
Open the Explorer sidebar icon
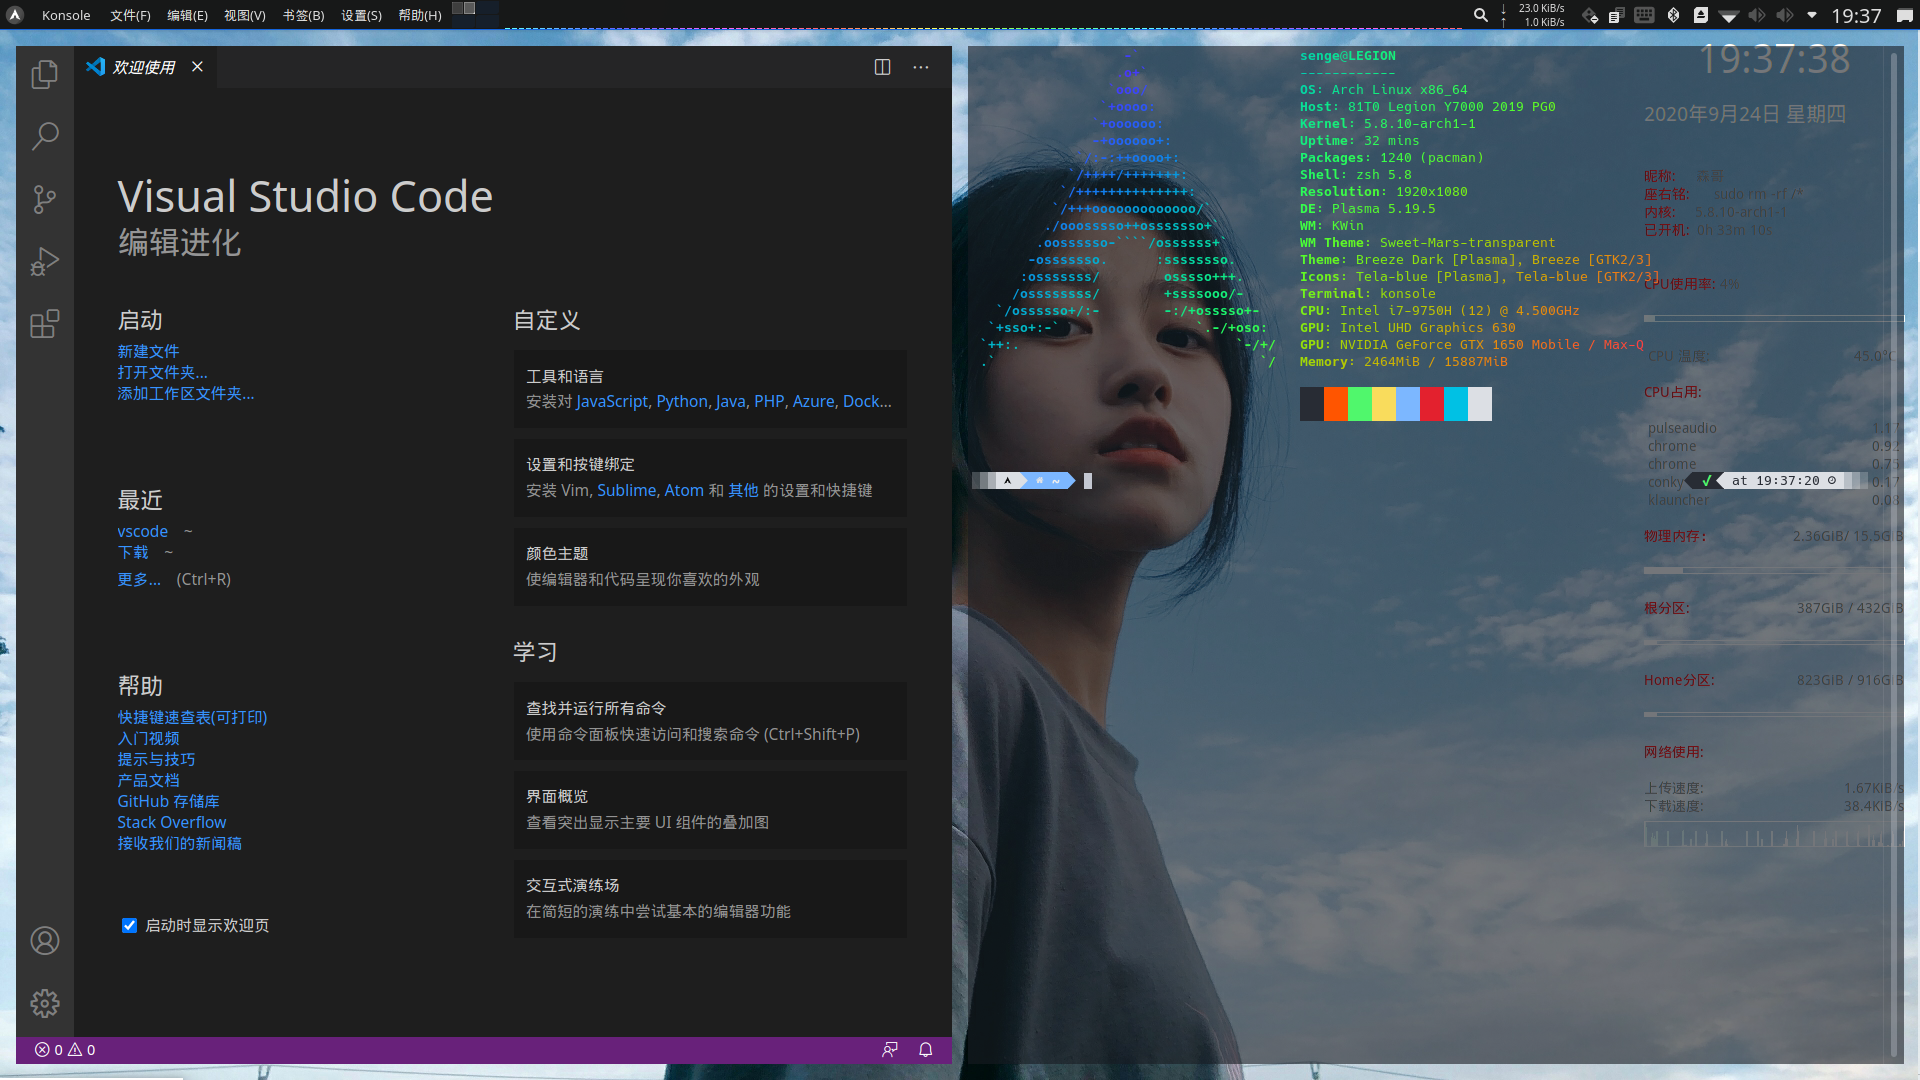pos(44,73)
